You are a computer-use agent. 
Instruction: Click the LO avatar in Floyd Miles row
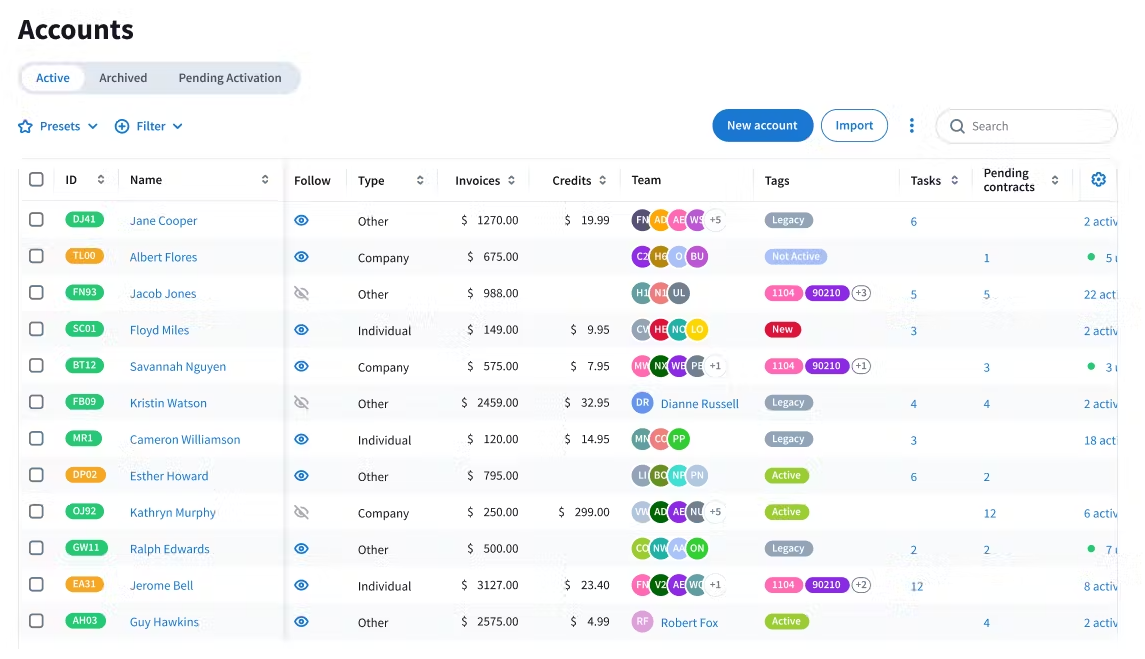click(x=697, y=330)
